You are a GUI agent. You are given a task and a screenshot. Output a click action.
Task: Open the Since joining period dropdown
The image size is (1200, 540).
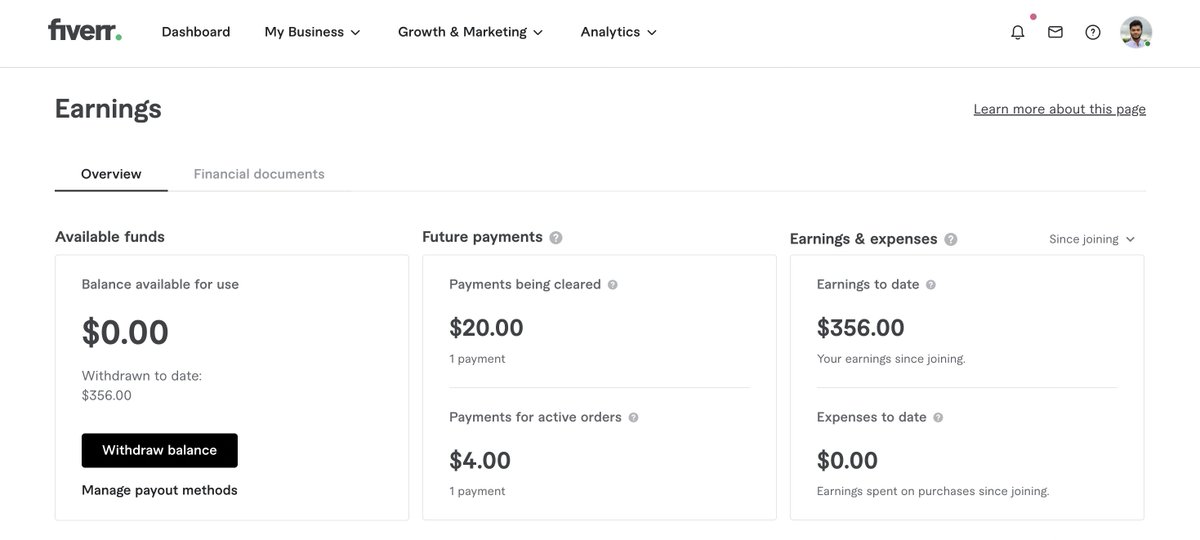click(1092, 239)
